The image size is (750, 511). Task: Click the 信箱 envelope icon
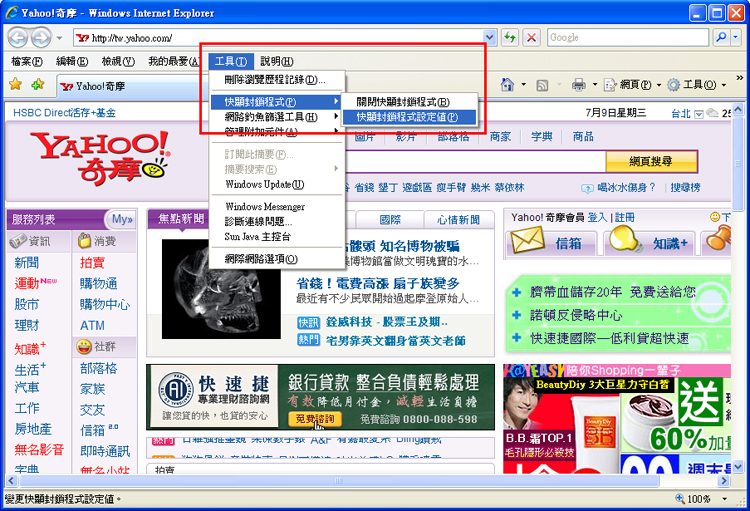click(527, 240)
